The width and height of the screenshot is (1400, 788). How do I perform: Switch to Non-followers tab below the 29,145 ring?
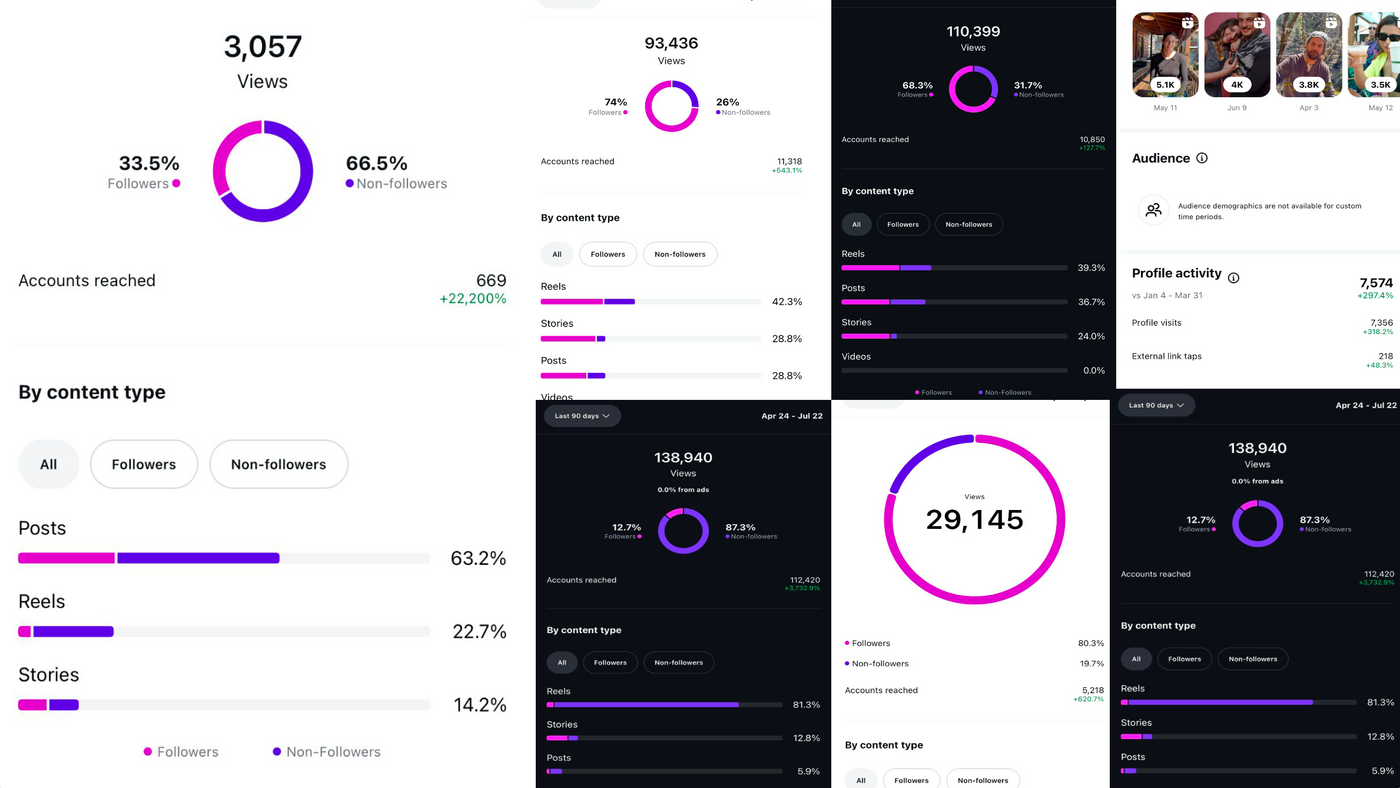tap(983, 780)
